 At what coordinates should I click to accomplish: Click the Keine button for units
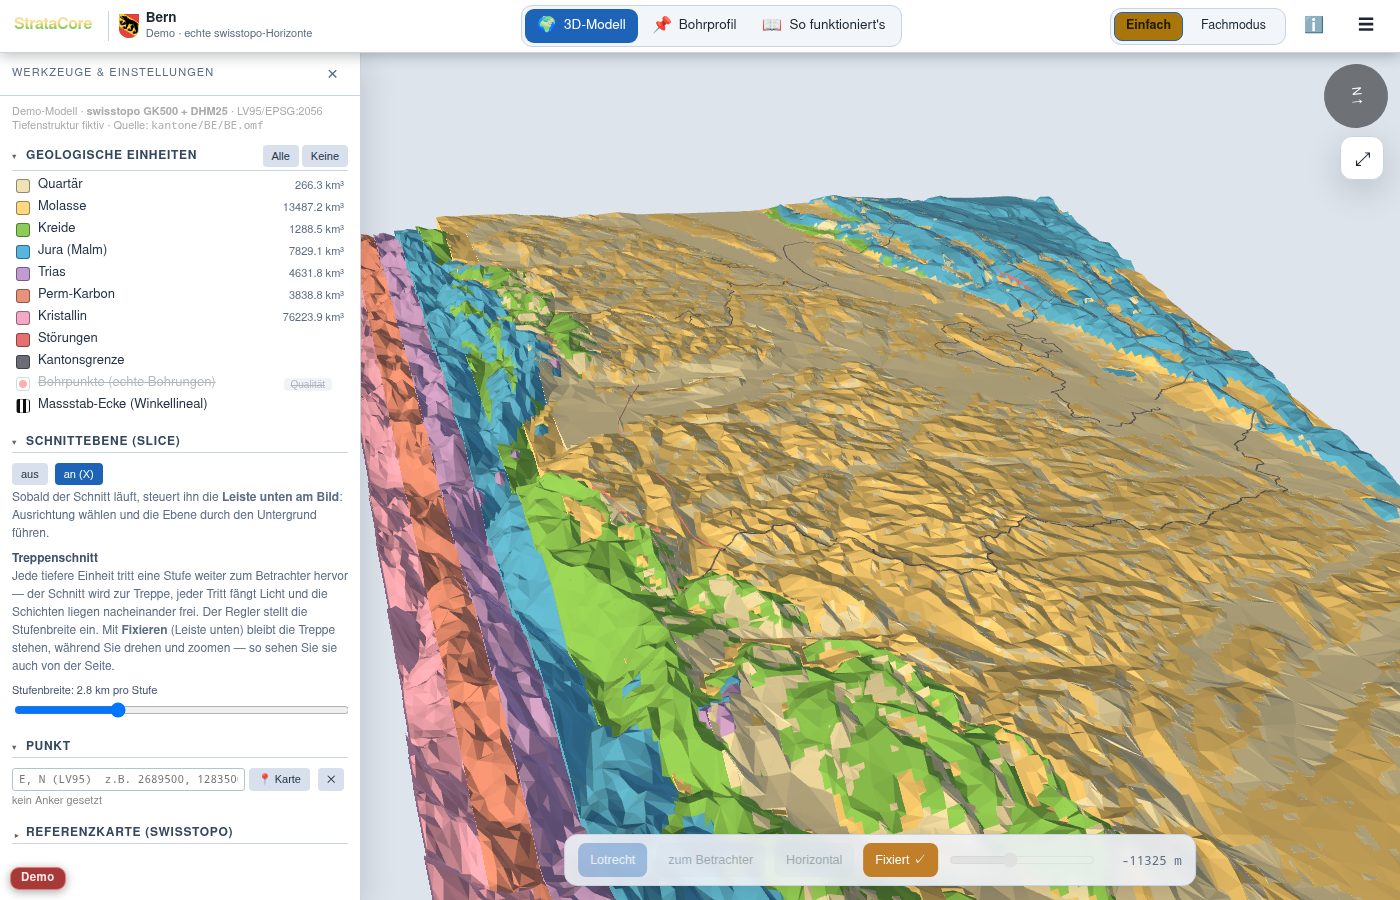(325, 156)
